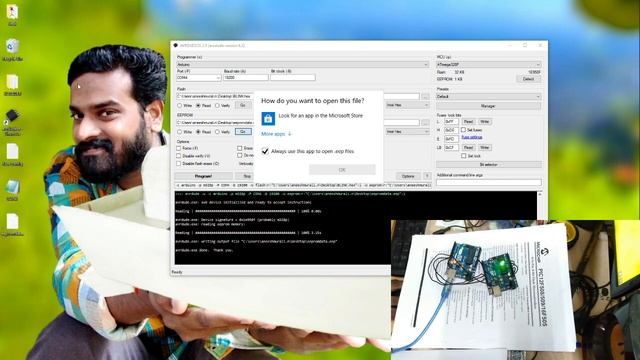
Task: Select the Verify radio button under Flash
Action: coord(217,106)
